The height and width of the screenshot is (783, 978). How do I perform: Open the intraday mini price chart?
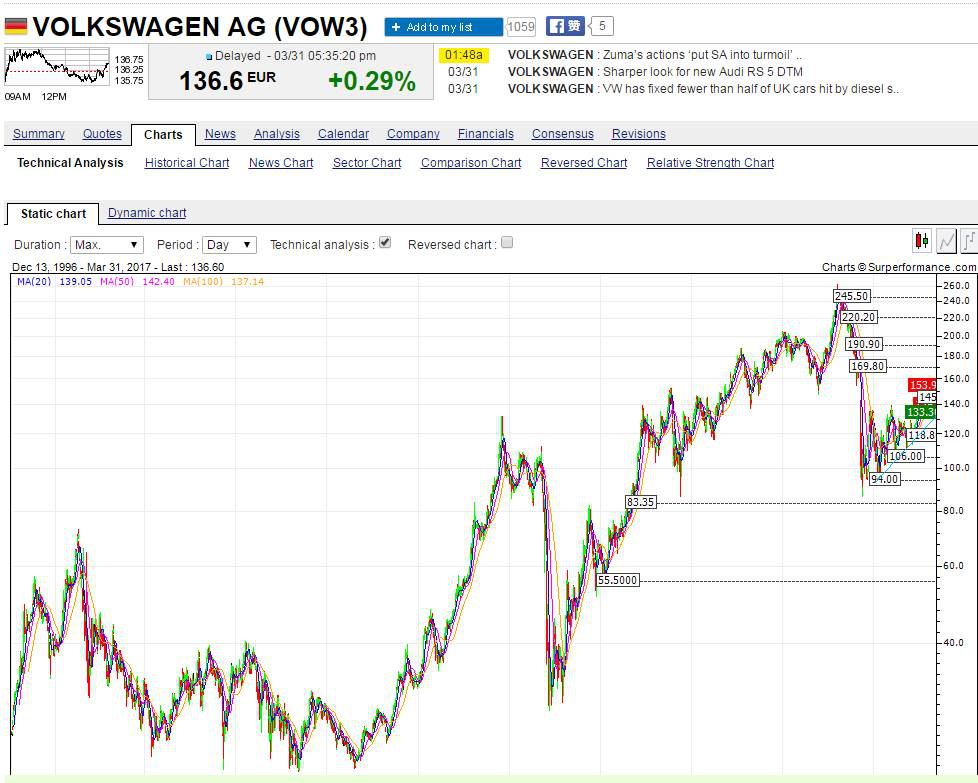pyautogui.click(x=57, y=67)
